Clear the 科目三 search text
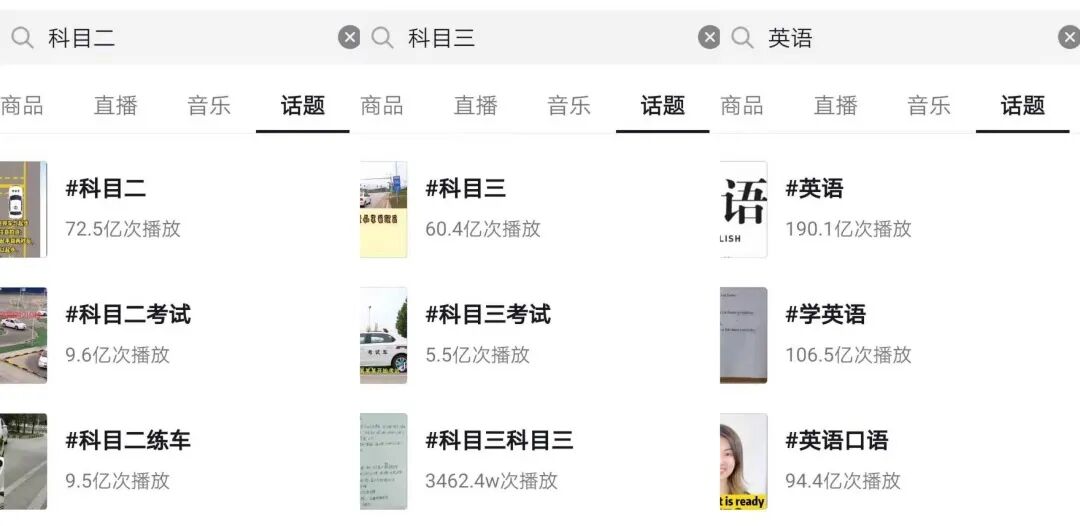The image size is (1080, 526). coord(709,37)
